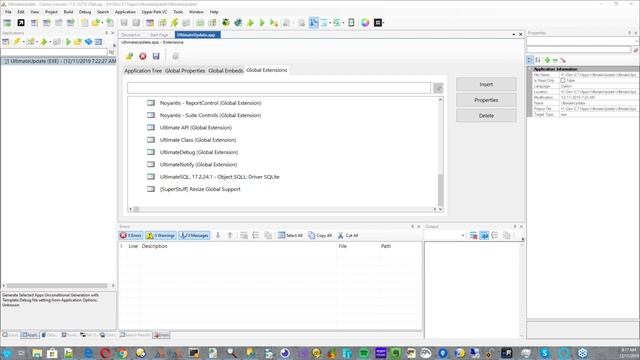The height and width of the screenshot is (360, 640).
Task: Click the green bug debug icon in main toolbar
Action: pyautogui.click(x=226, y=22)
